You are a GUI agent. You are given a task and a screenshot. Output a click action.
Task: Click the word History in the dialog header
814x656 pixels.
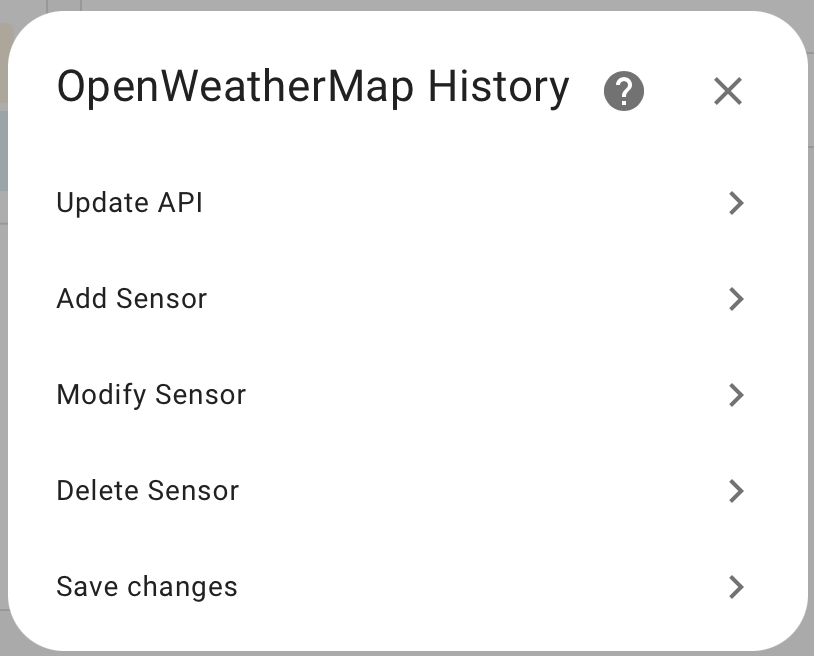[498, 88]
